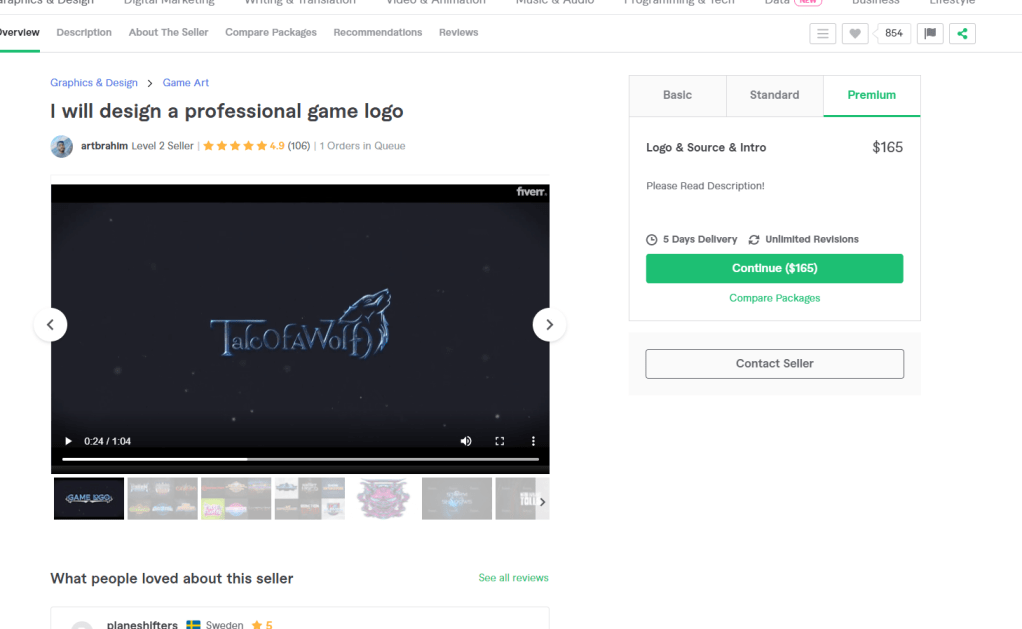Play the gig video
The width and height of the screenshot is (1022, 629).
(x=68, y=441)
